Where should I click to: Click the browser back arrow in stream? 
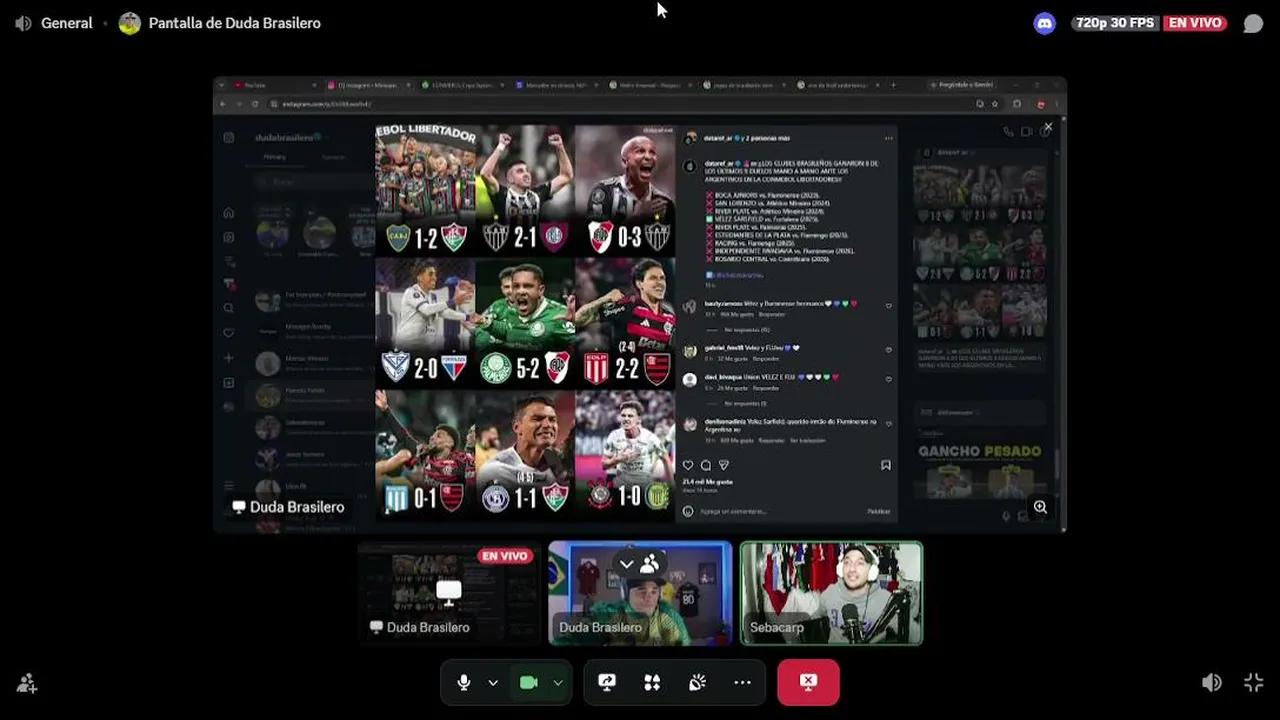point(223,104)
